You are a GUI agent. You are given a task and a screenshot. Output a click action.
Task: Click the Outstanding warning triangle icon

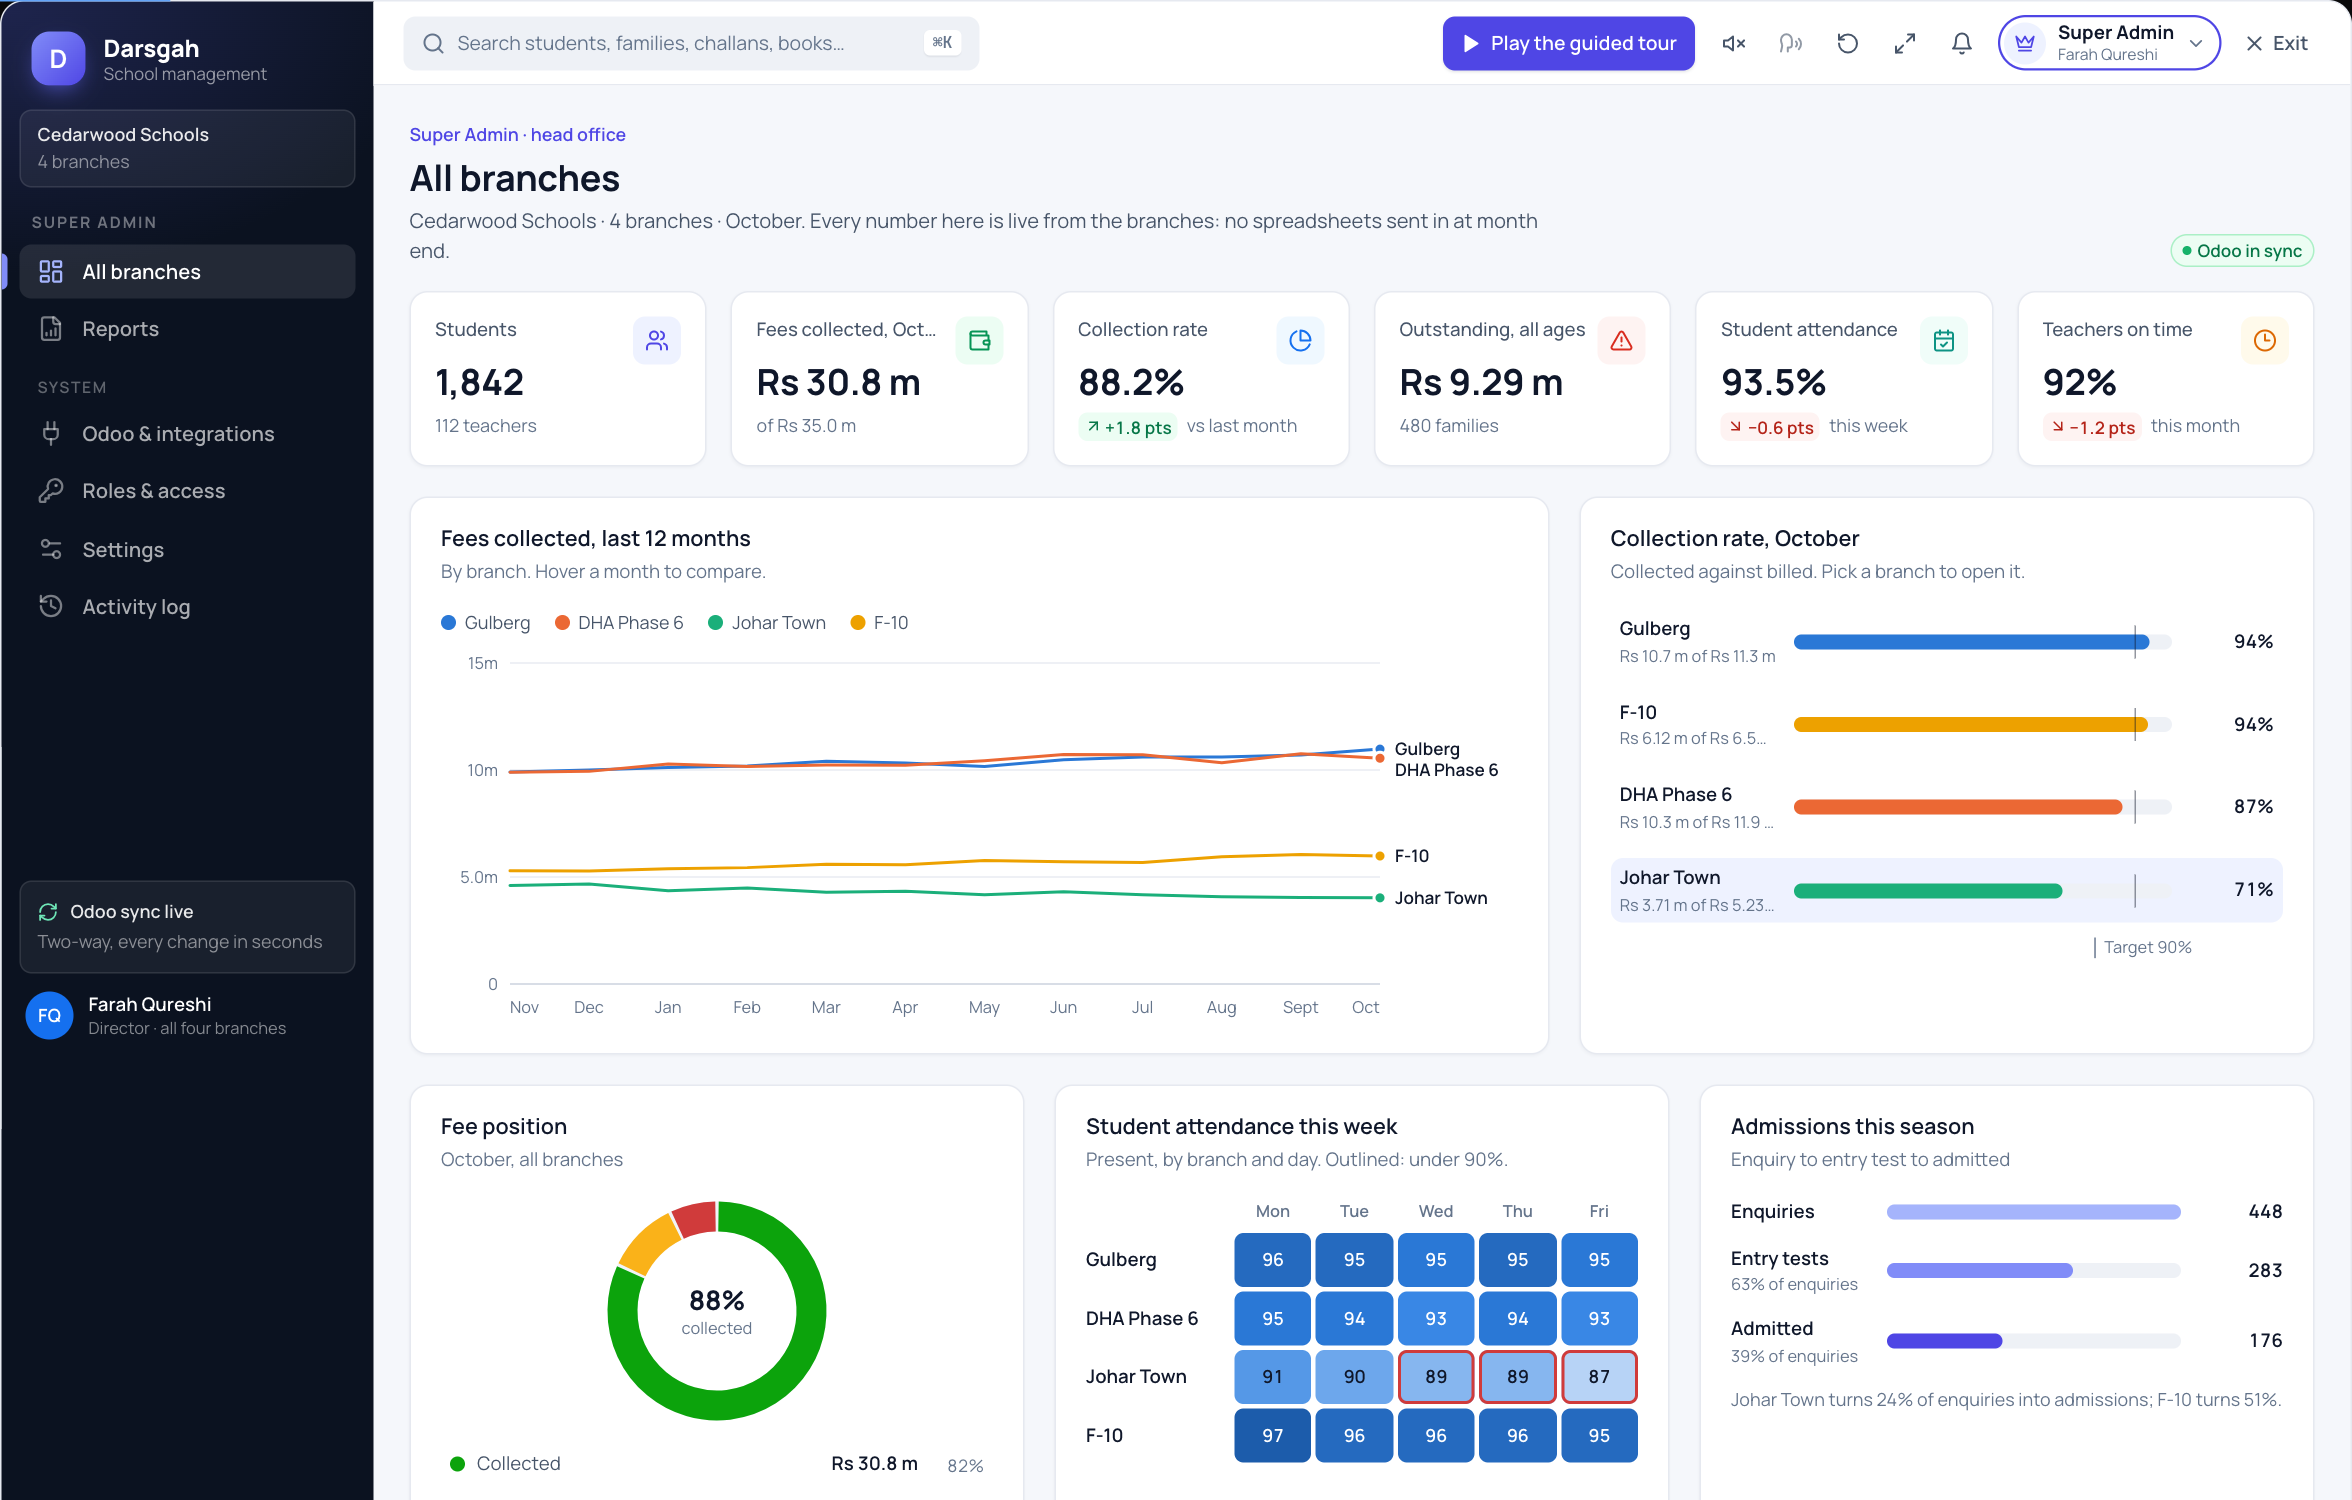coord(1622,341)
